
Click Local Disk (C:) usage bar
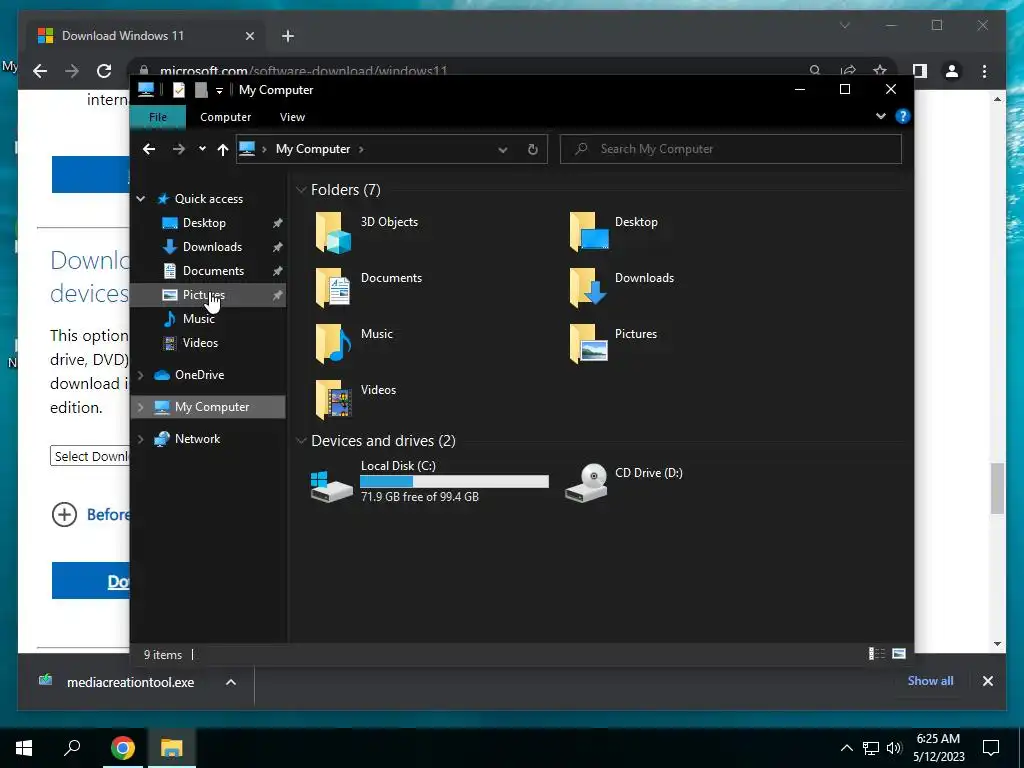(455, 481)
